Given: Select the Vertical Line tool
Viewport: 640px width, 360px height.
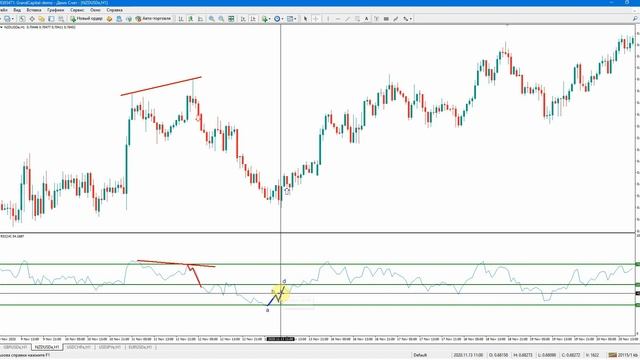Looking at the screenshot, I should pos(328,19).
